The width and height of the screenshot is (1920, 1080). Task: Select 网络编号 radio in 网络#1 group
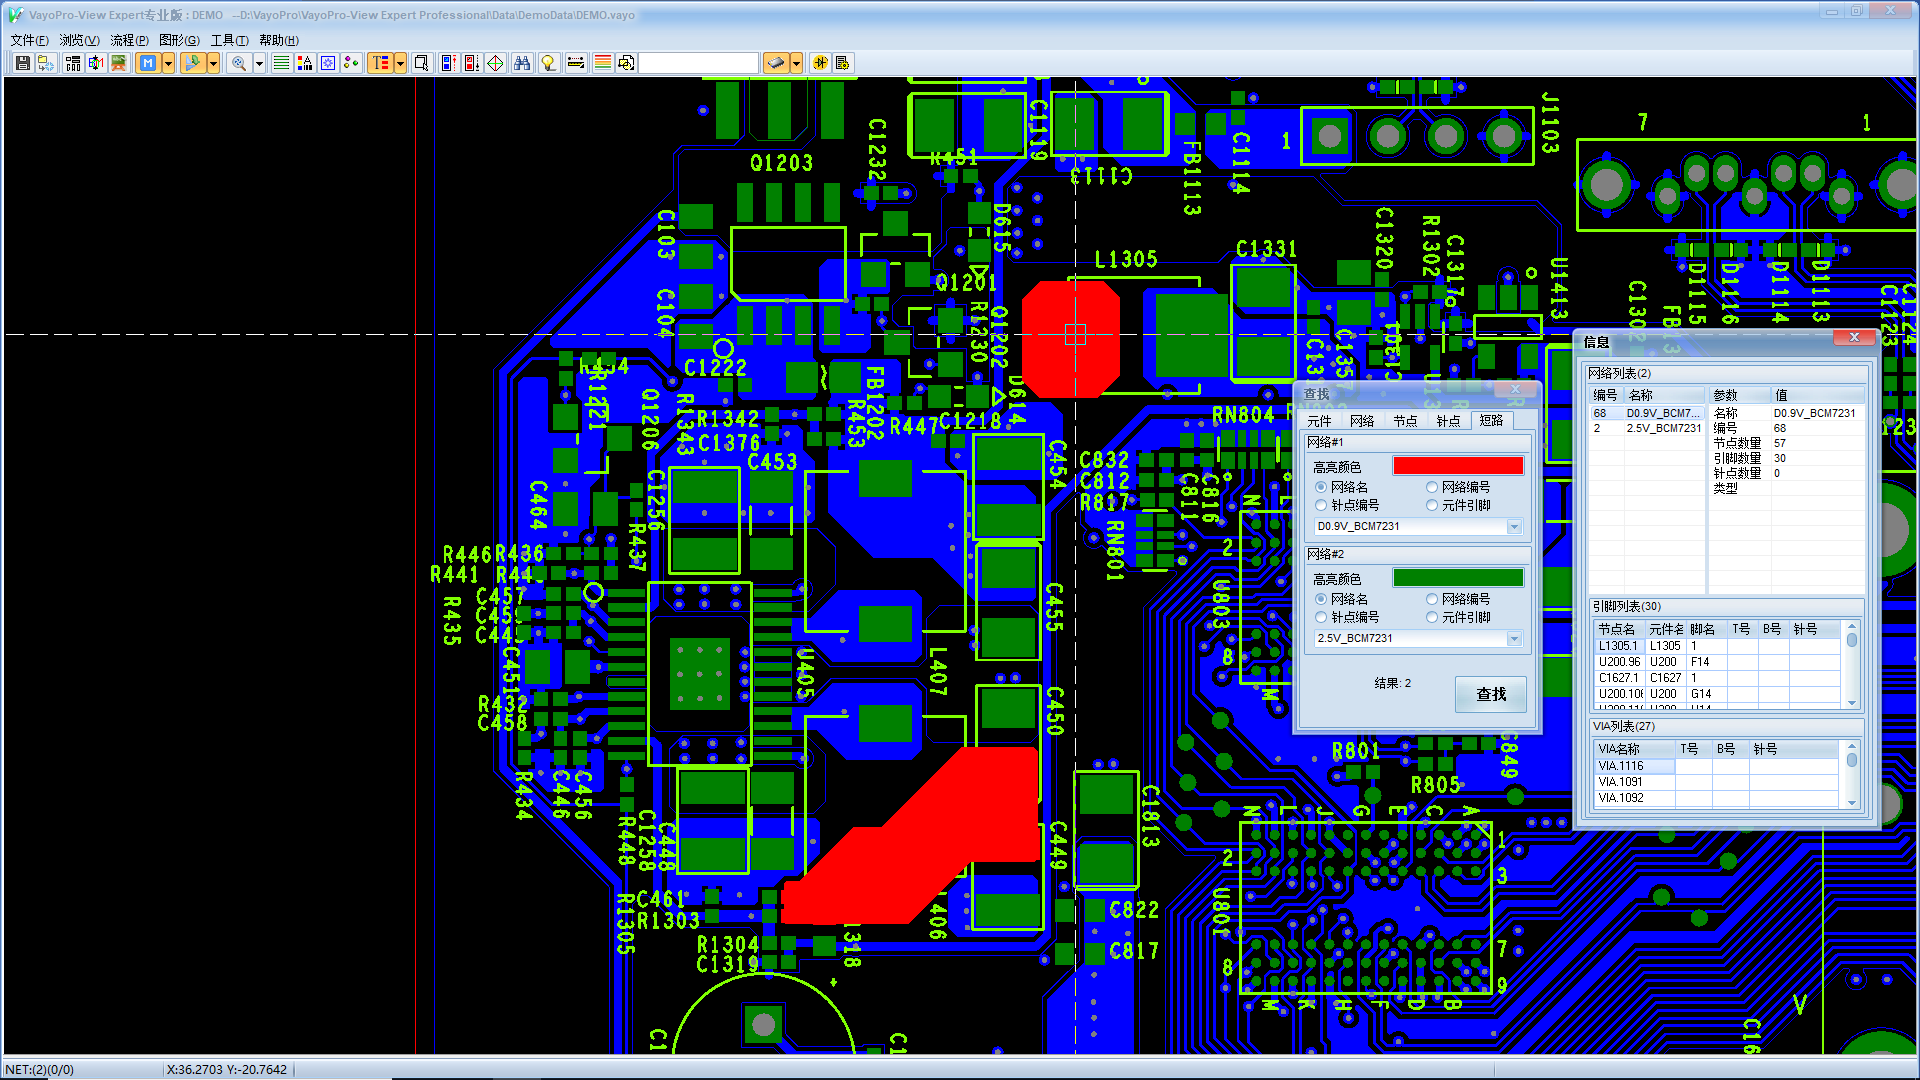(1432, 487)
